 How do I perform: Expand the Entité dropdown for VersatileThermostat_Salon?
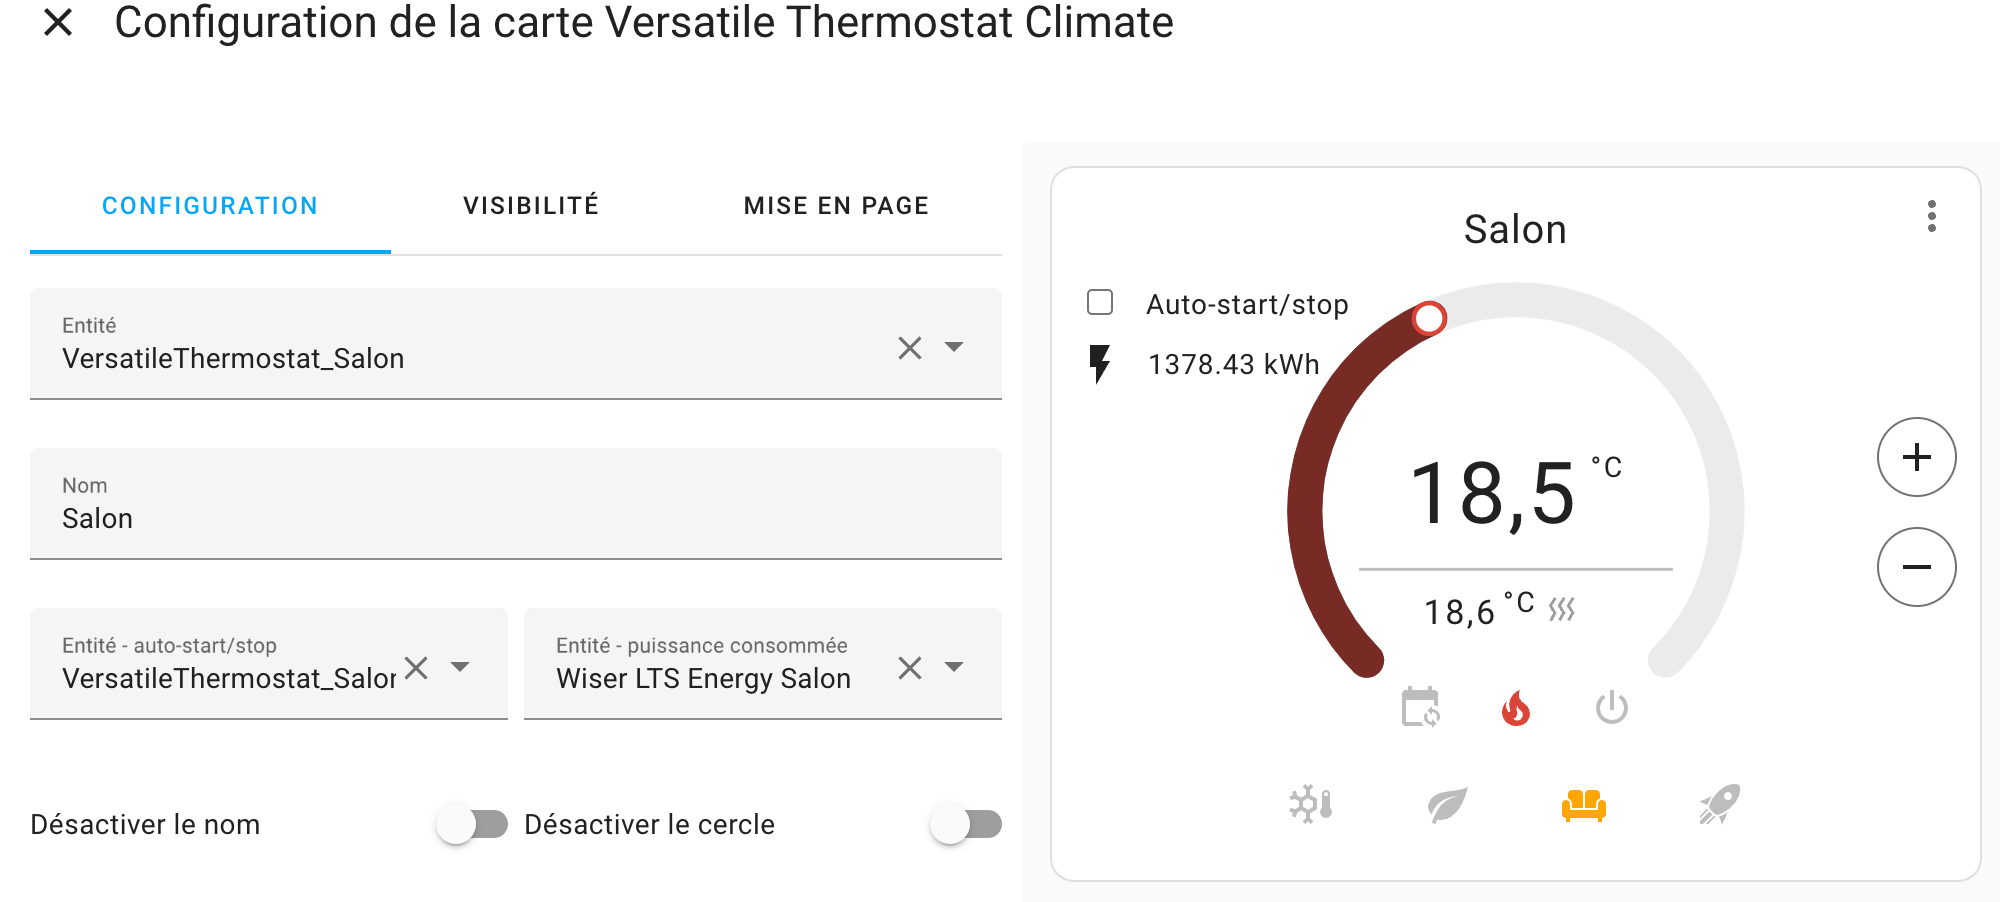point(954,347)
